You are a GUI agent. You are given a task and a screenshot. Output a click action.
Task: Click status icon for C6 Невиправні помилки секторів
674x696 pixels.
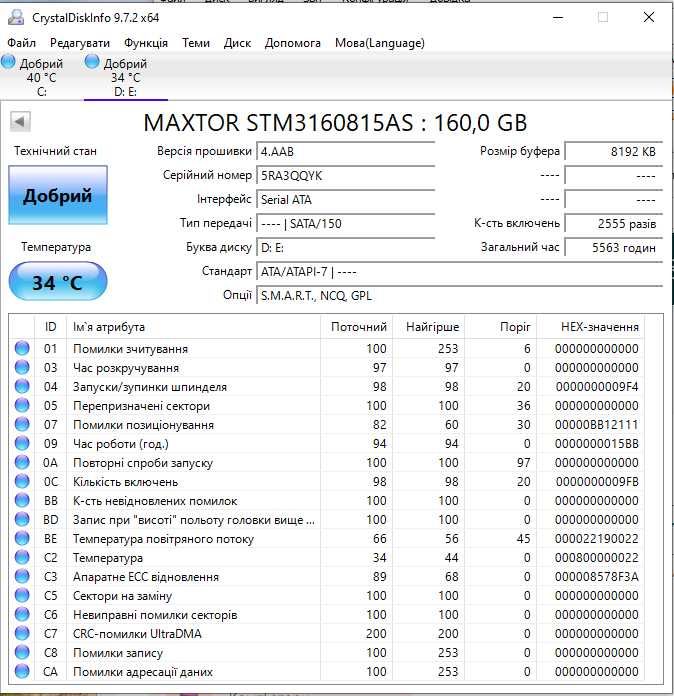coord(22,614)
